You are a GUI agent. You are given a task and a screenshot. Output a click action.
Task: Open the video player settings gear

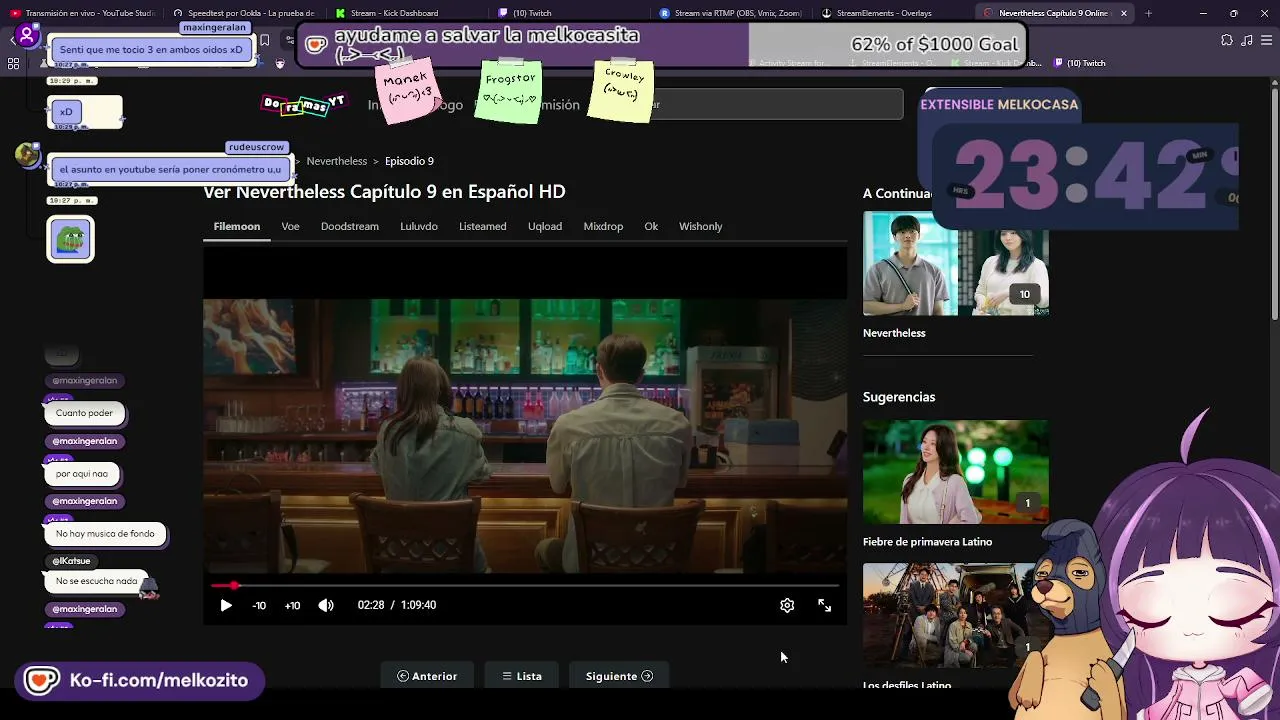click(x=787, y=605)
